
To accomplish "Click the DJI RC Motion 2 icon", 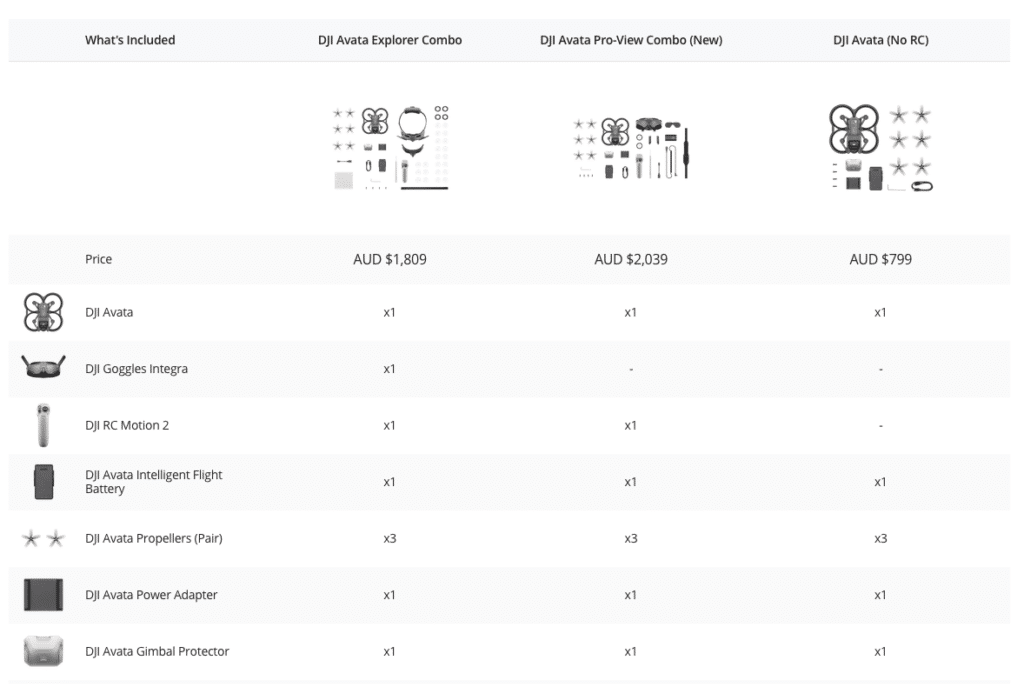I will point(43,425).
